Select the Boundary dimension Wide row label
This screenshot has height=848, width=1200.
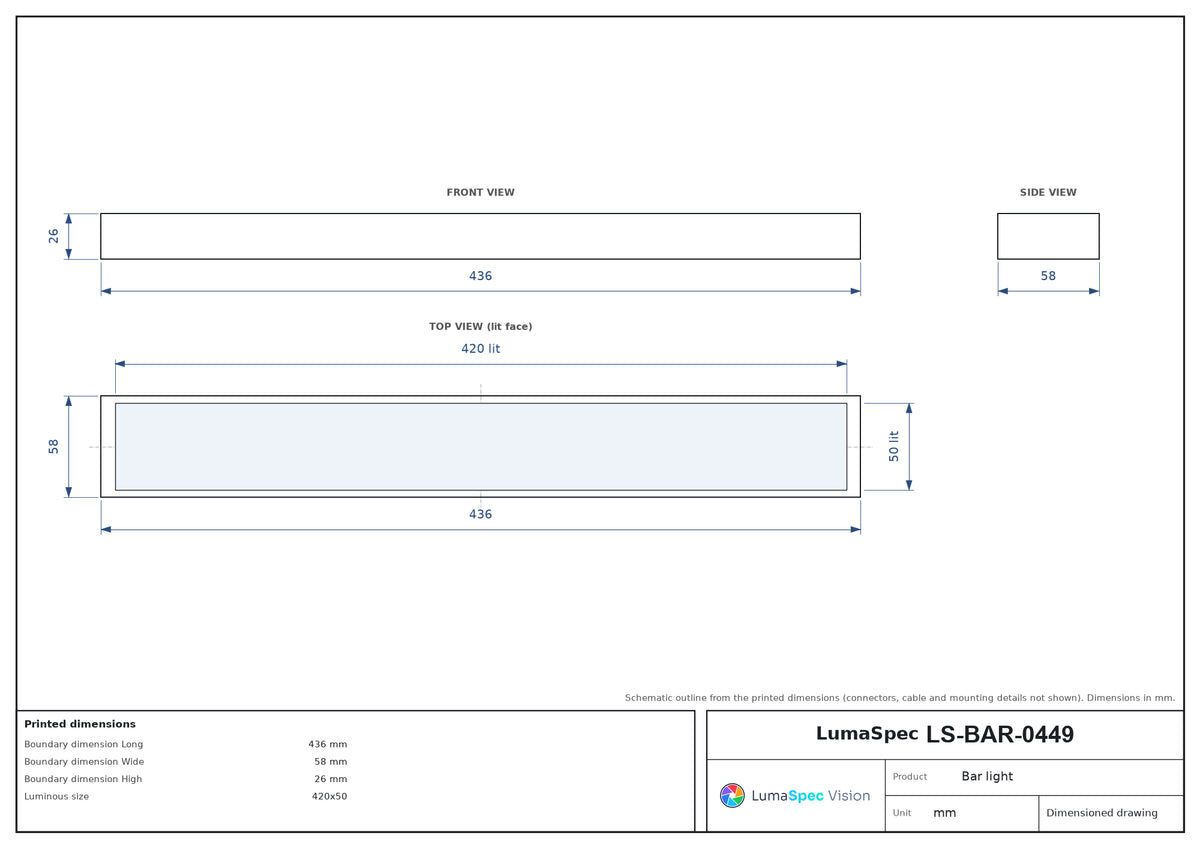pyautogui.click(x=84, y=762)
